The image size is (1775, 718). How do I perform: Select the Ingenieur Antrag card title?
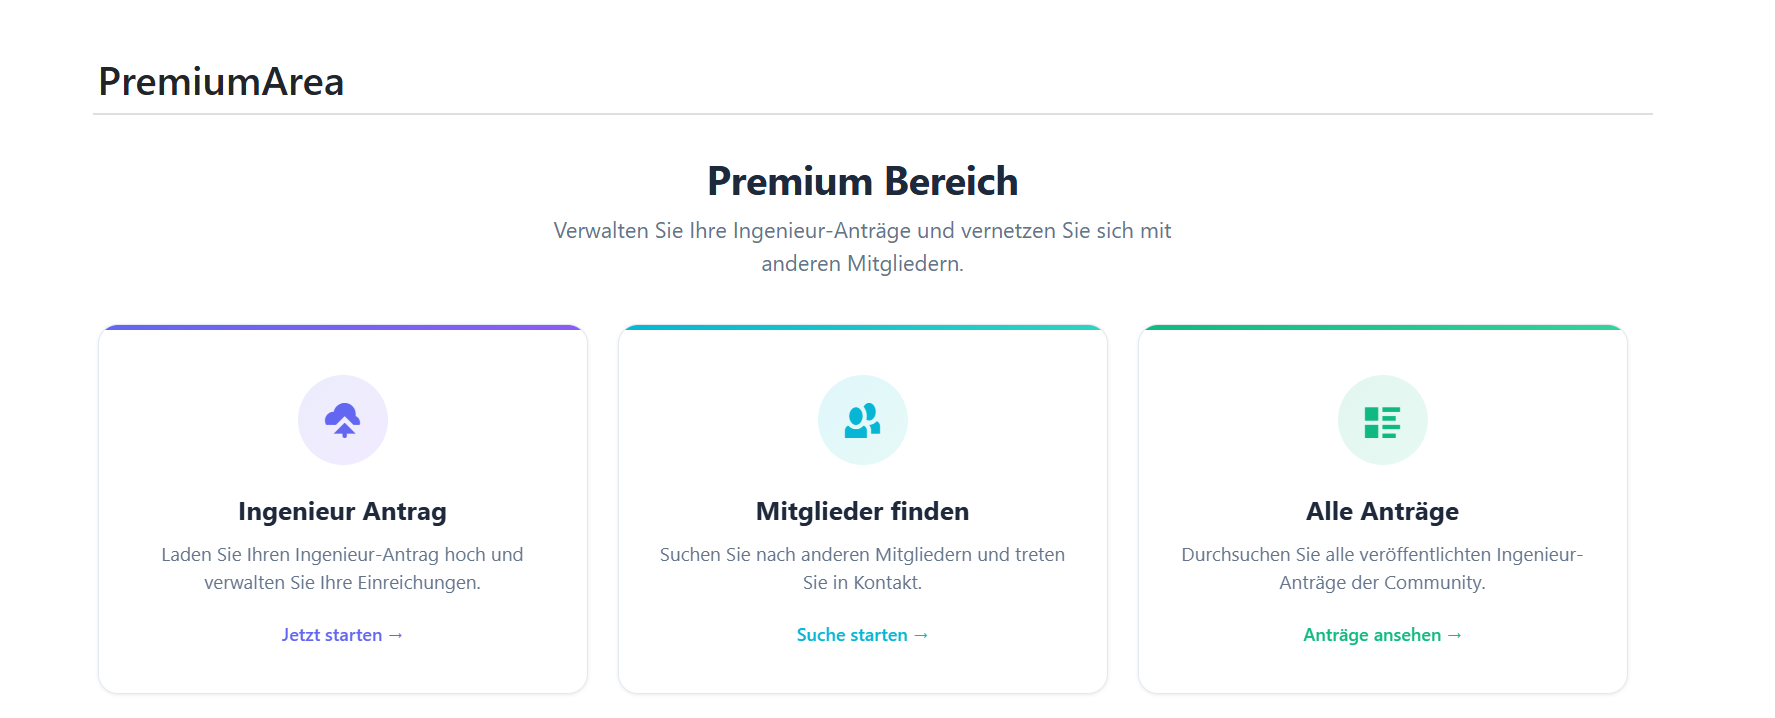pyautogui.click(x=342, y=511)
